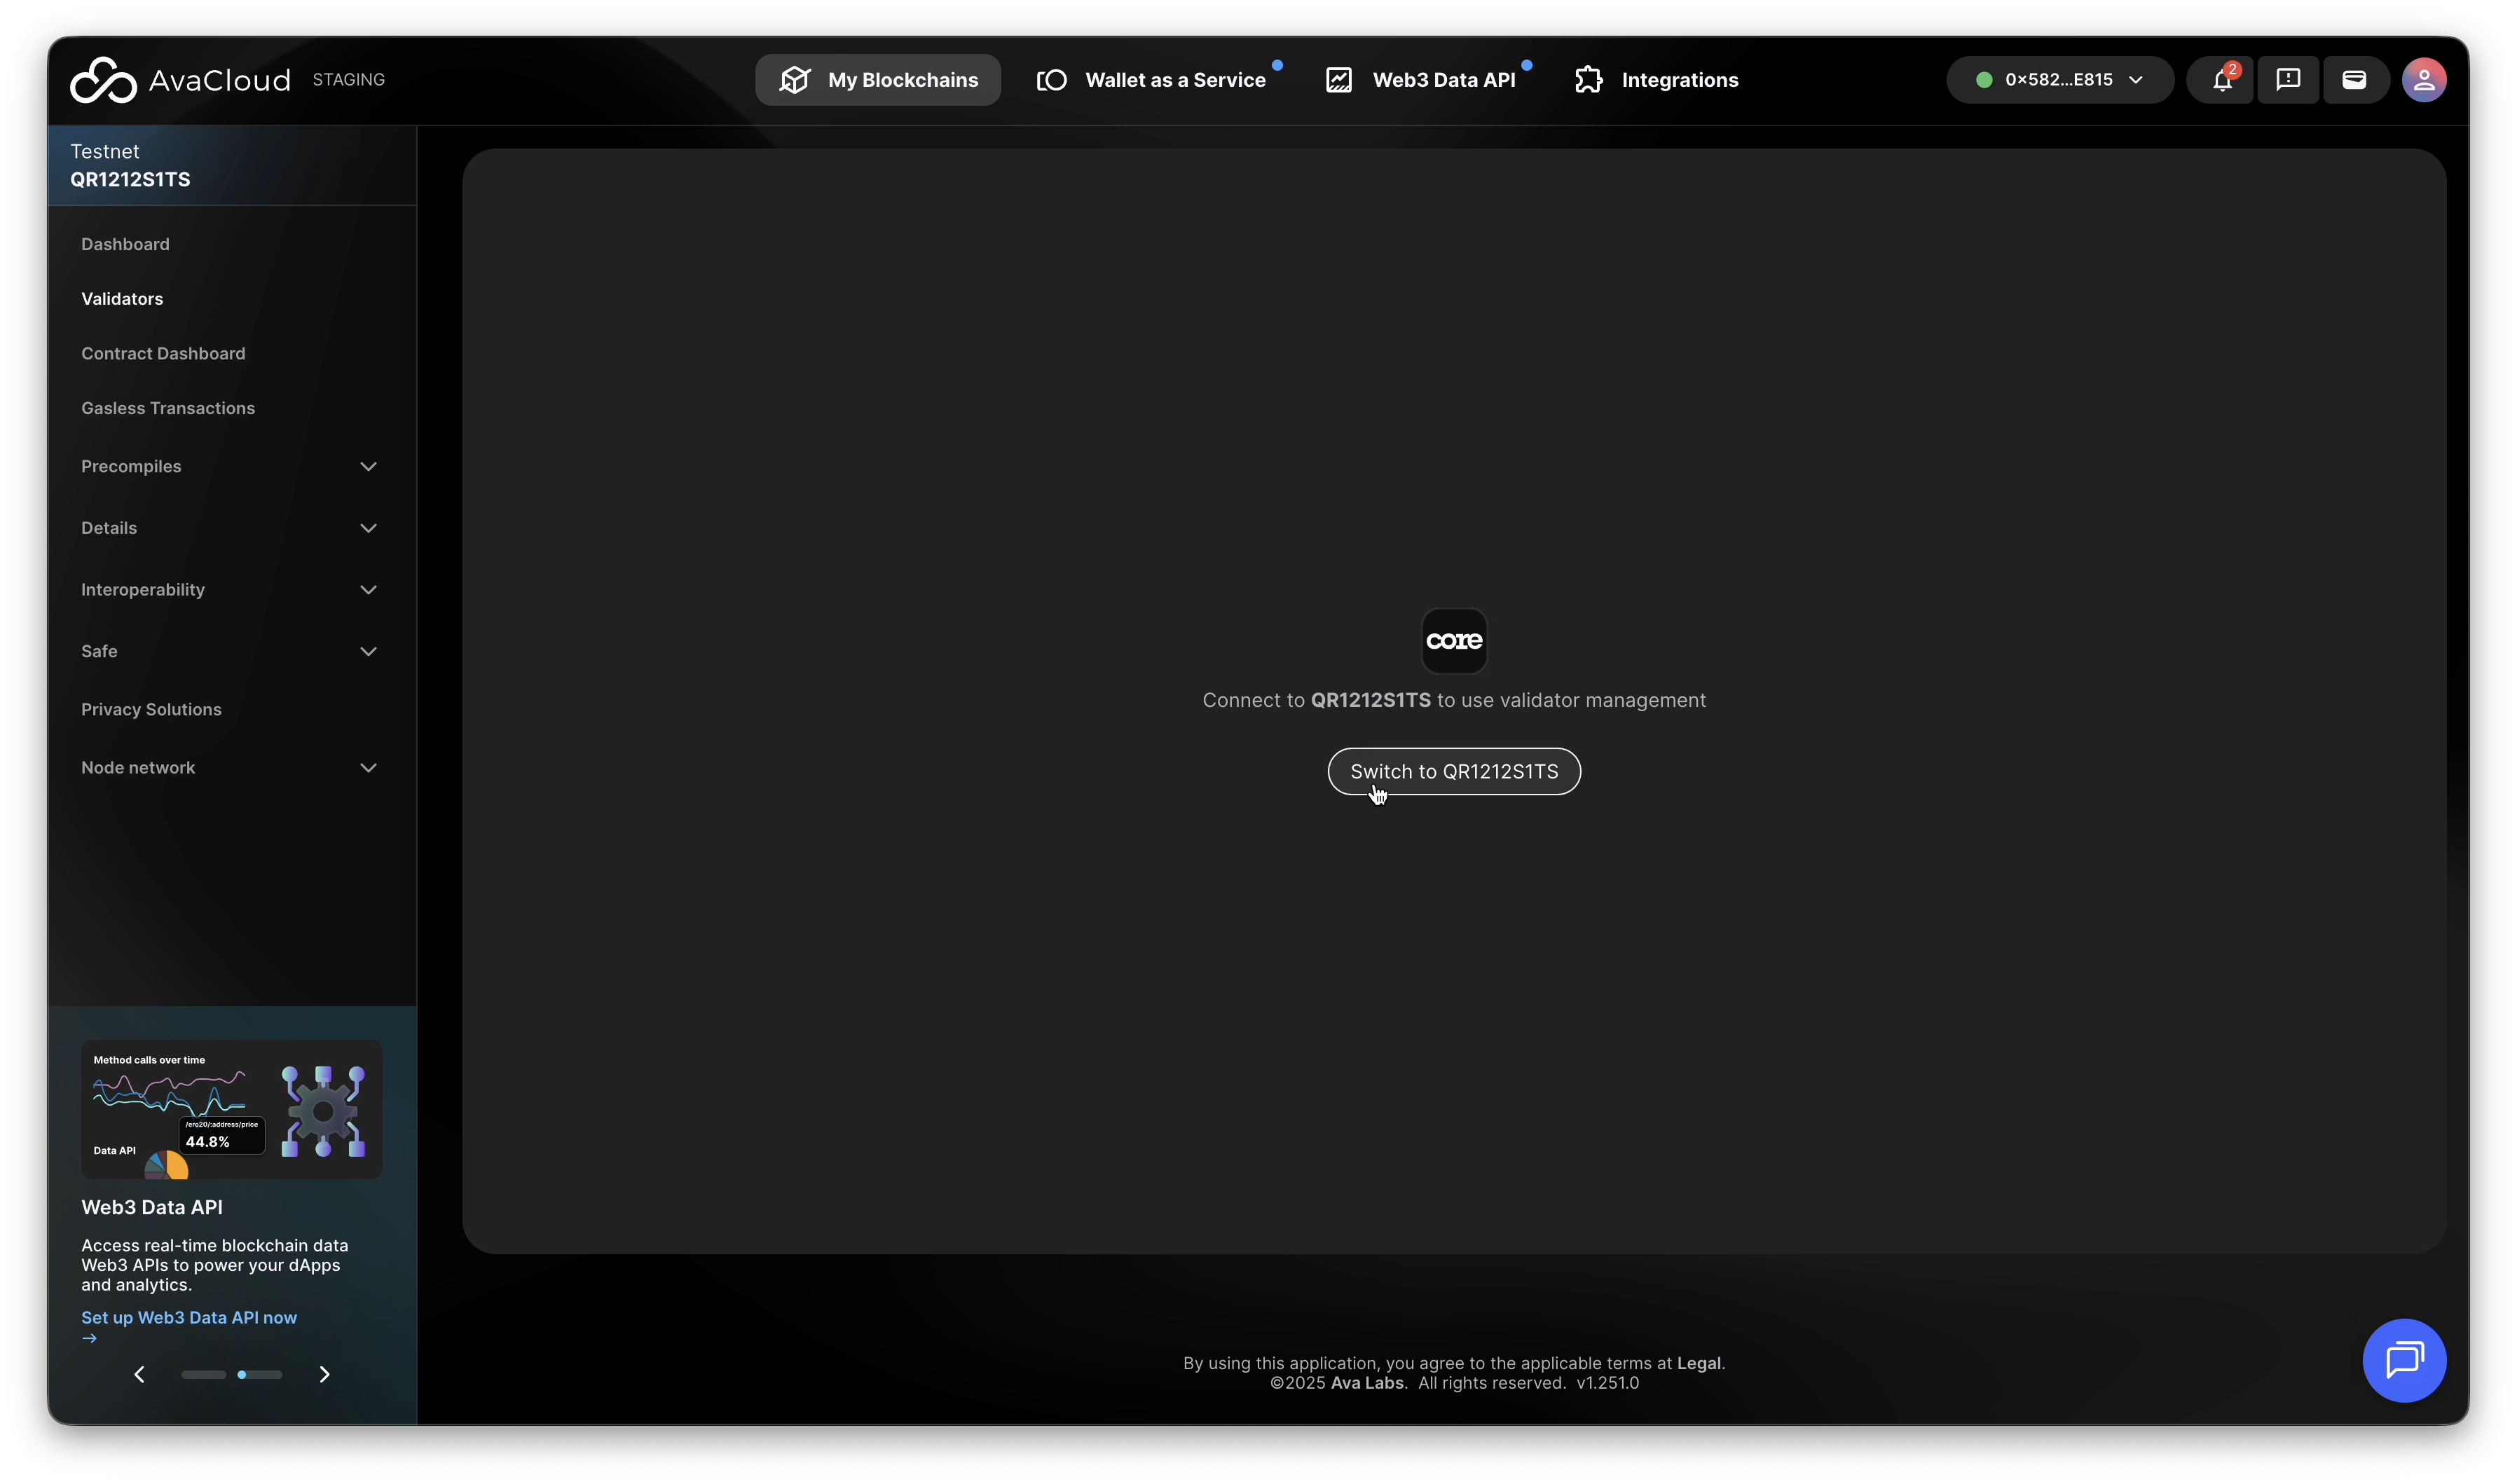Image resolution: width=2517 pixels, height=1484 pixels.
Task: Open the notifications bell icon
Action: [x=2221, y=80]
